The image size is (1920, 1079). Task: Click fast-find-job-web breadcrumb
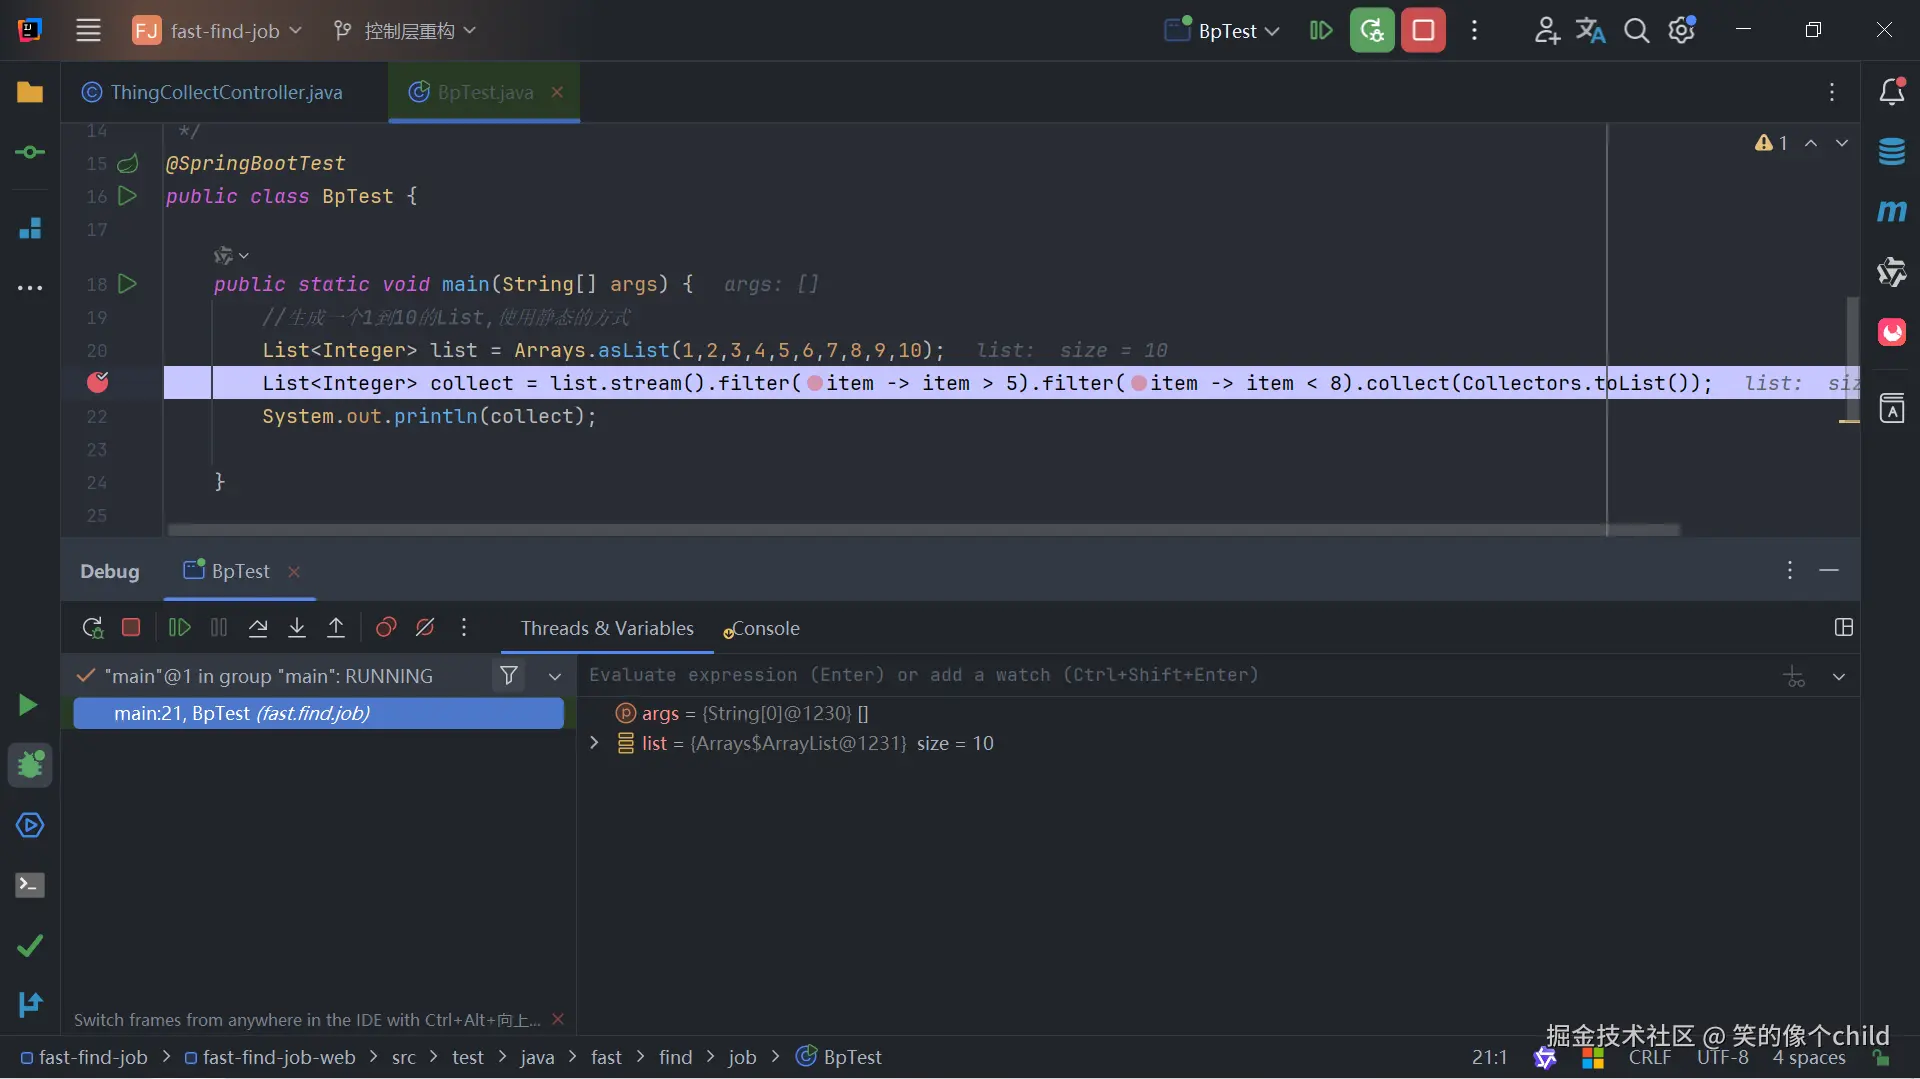[270, 1057]
